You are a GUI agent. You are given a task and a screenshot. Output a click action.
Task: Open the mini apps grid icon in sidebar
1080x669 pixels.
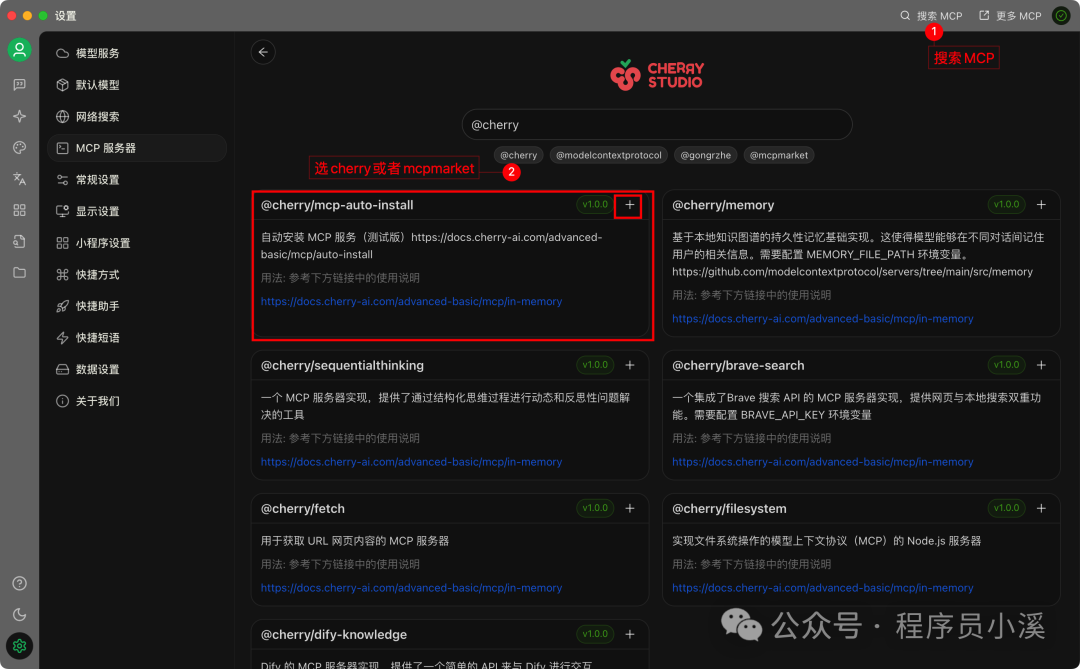[19, 210]
